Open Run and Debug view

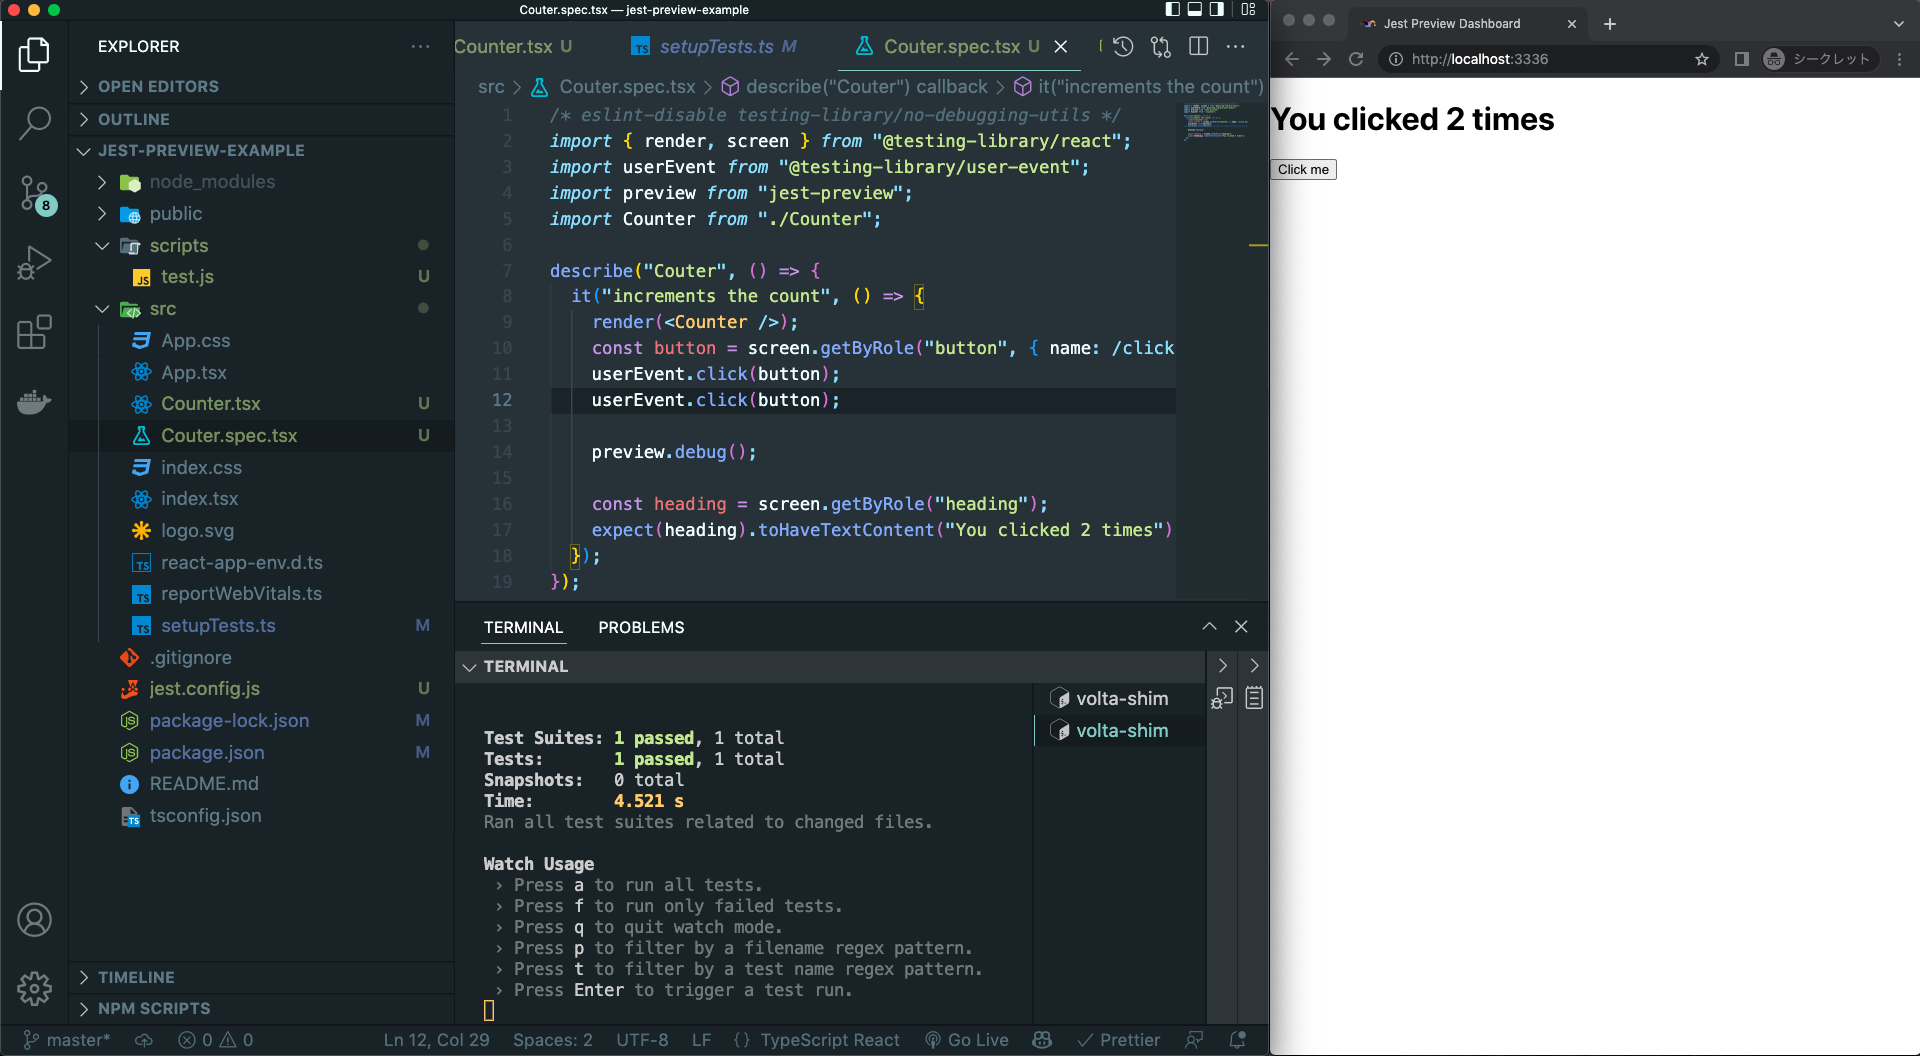pos(34,263)
